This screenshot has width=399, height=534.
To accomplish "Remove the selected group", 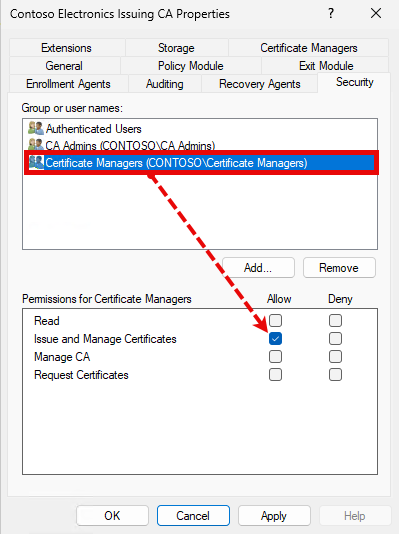I will click(x=339, y=268).
